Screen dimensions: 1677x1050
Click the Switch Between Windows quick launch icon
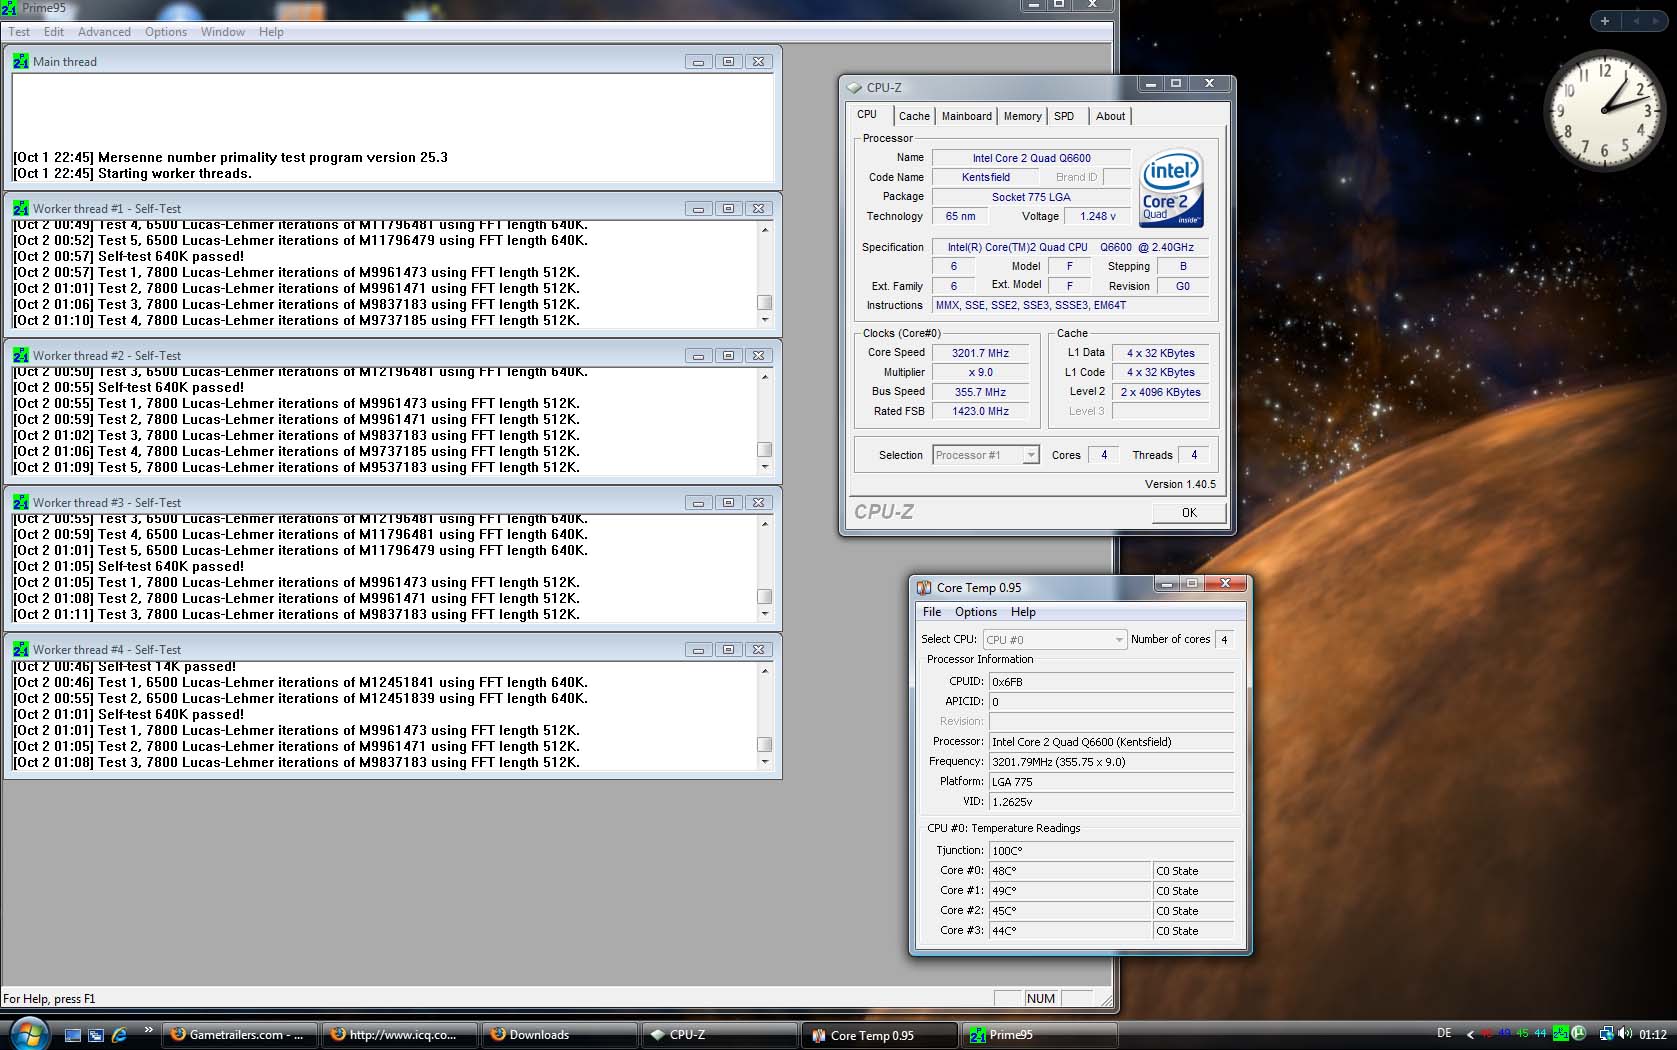tap(96, 1035)
